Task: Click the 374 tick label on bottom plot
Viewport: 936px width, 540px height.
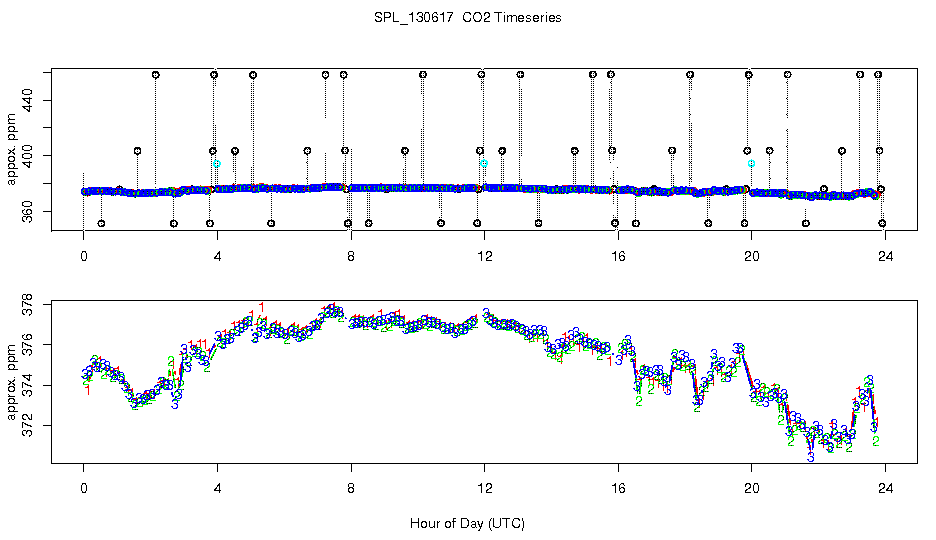Action: pos(28,385)
